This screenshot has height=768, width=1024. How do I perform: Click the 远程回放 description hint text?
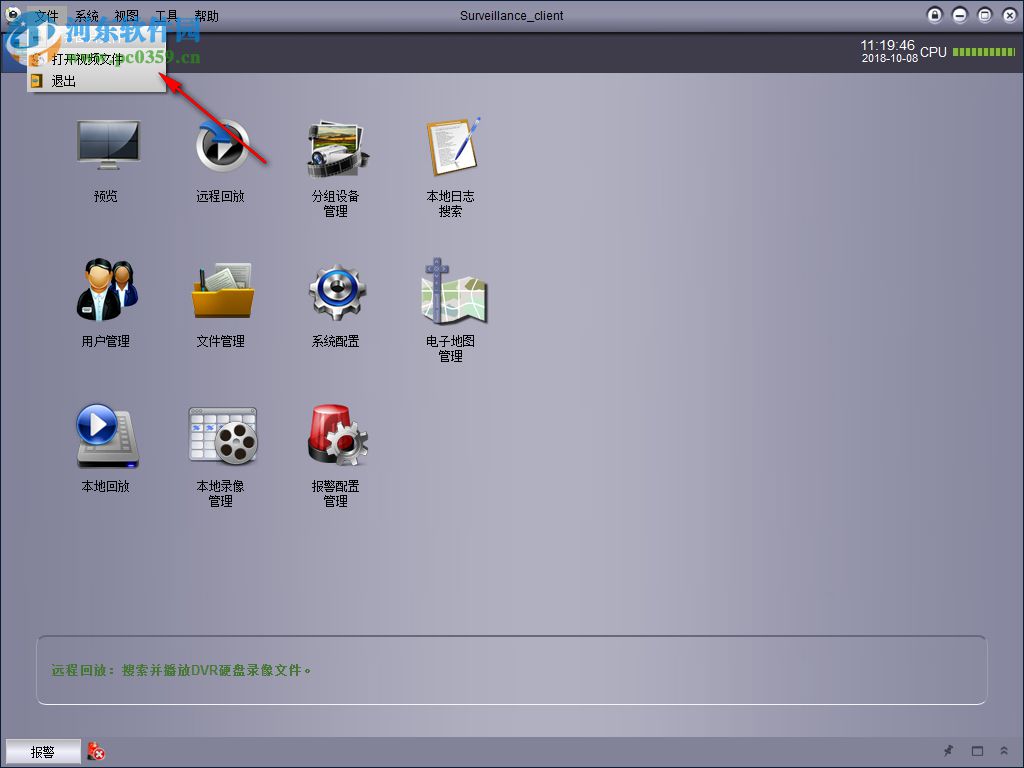coord(181,670)
